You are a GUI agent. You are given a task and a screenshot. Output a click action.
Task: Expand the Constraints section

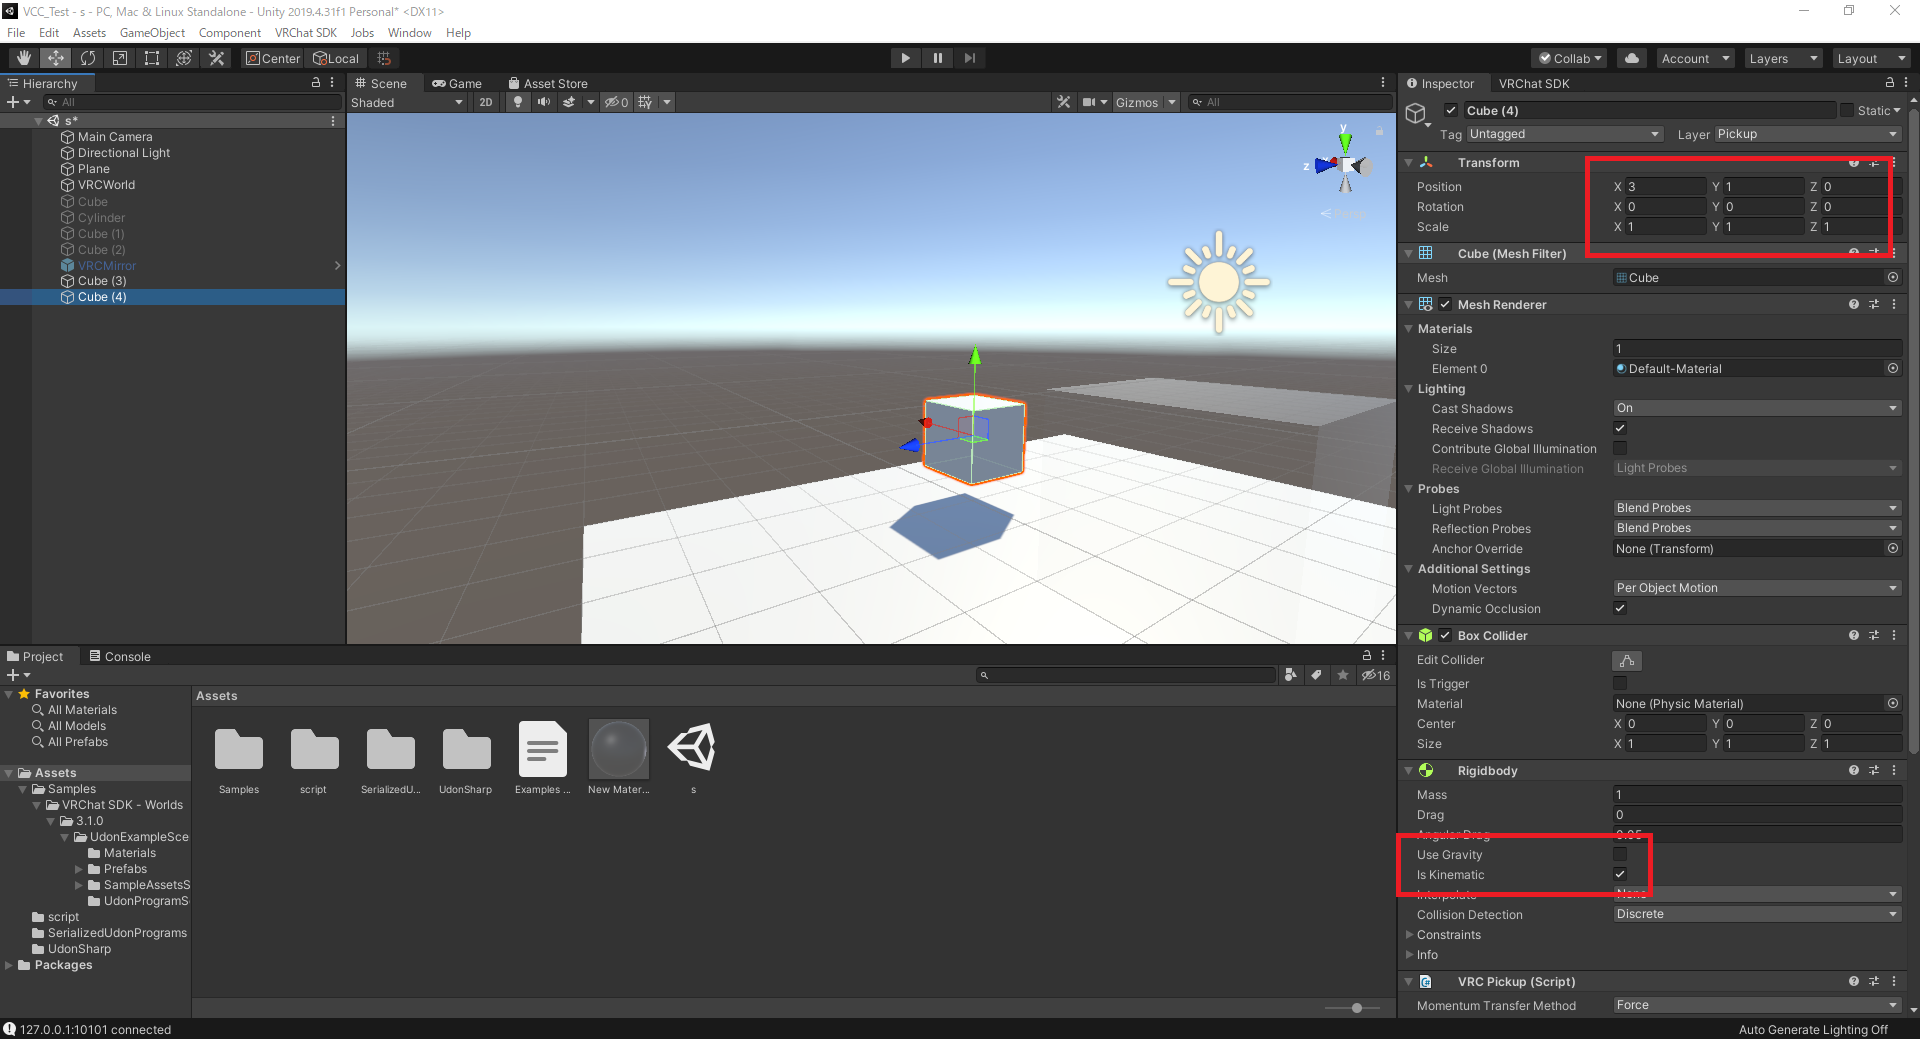(x=1410, y=935)
